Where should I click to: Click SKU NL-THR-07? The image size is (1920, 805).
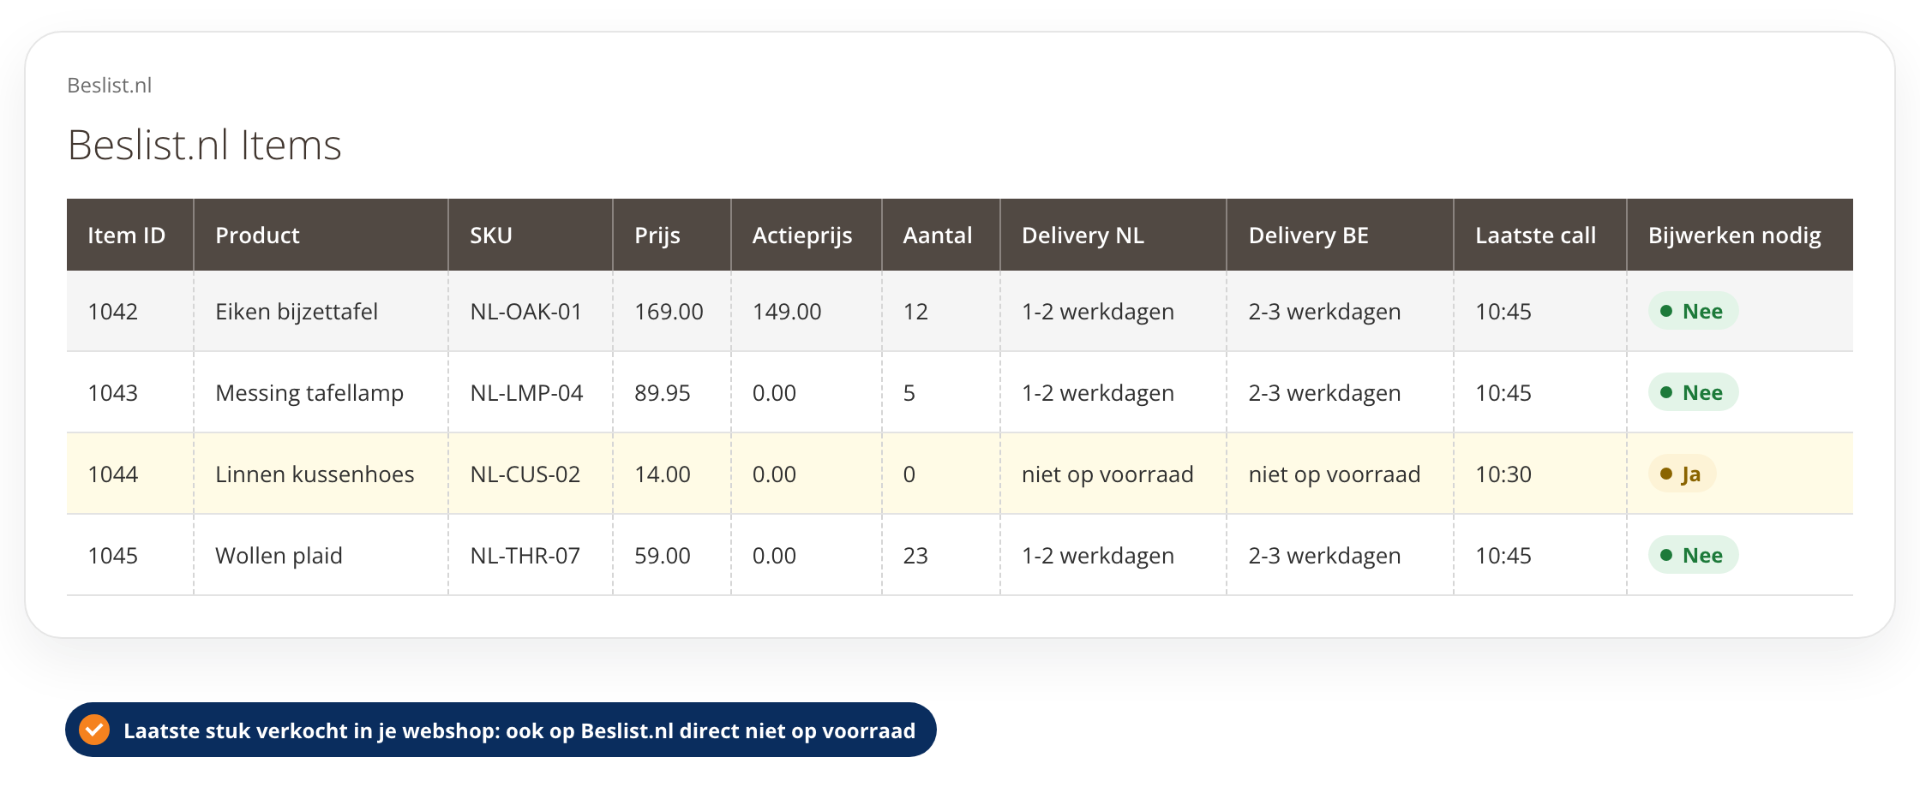tap(525, 556)
